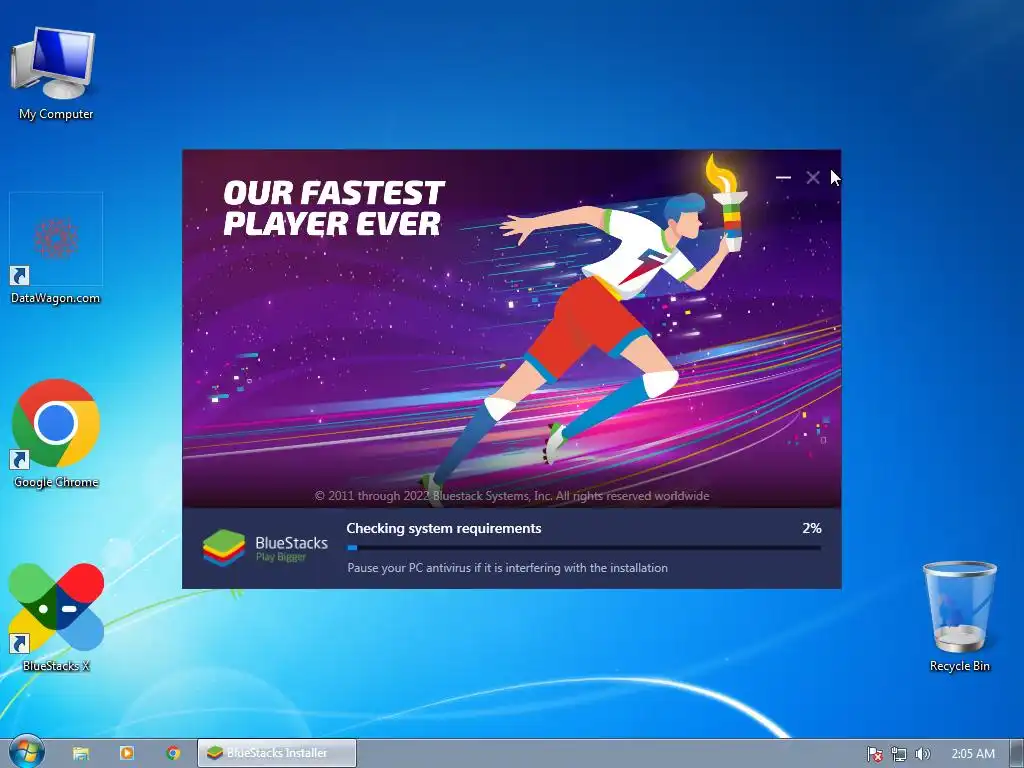Screen dimensions: 1024x768
Task: Open the volume speaker tray icon
Action: coord(922,754)
